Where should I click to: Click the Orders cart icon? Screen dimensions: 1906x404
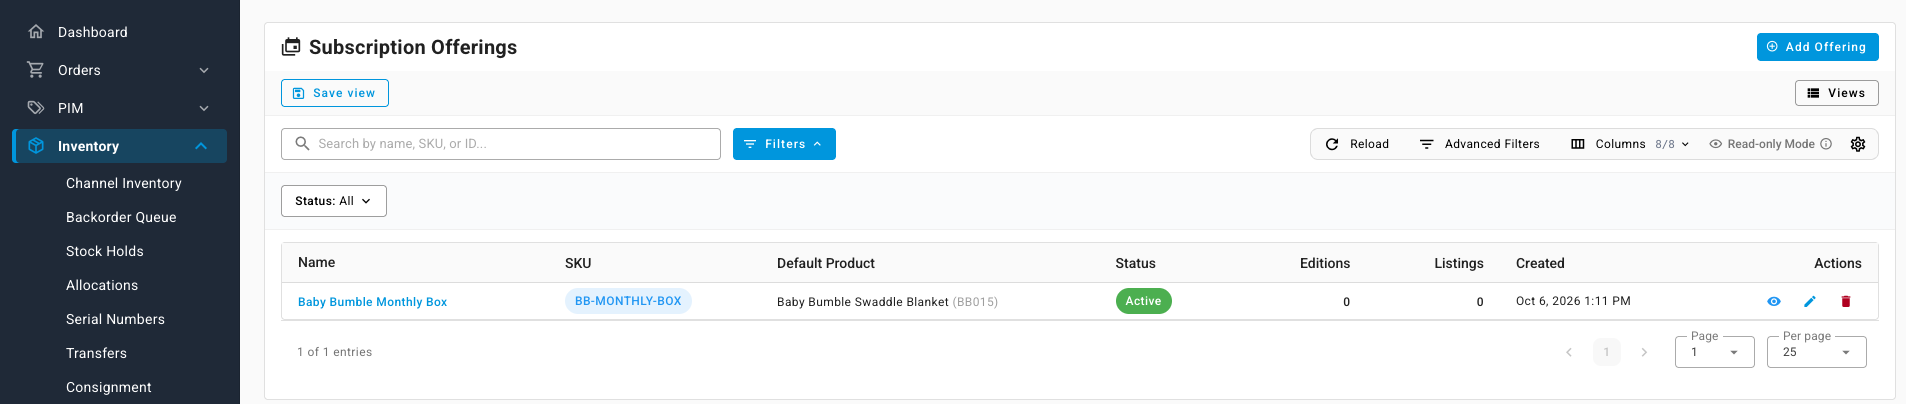36,70
